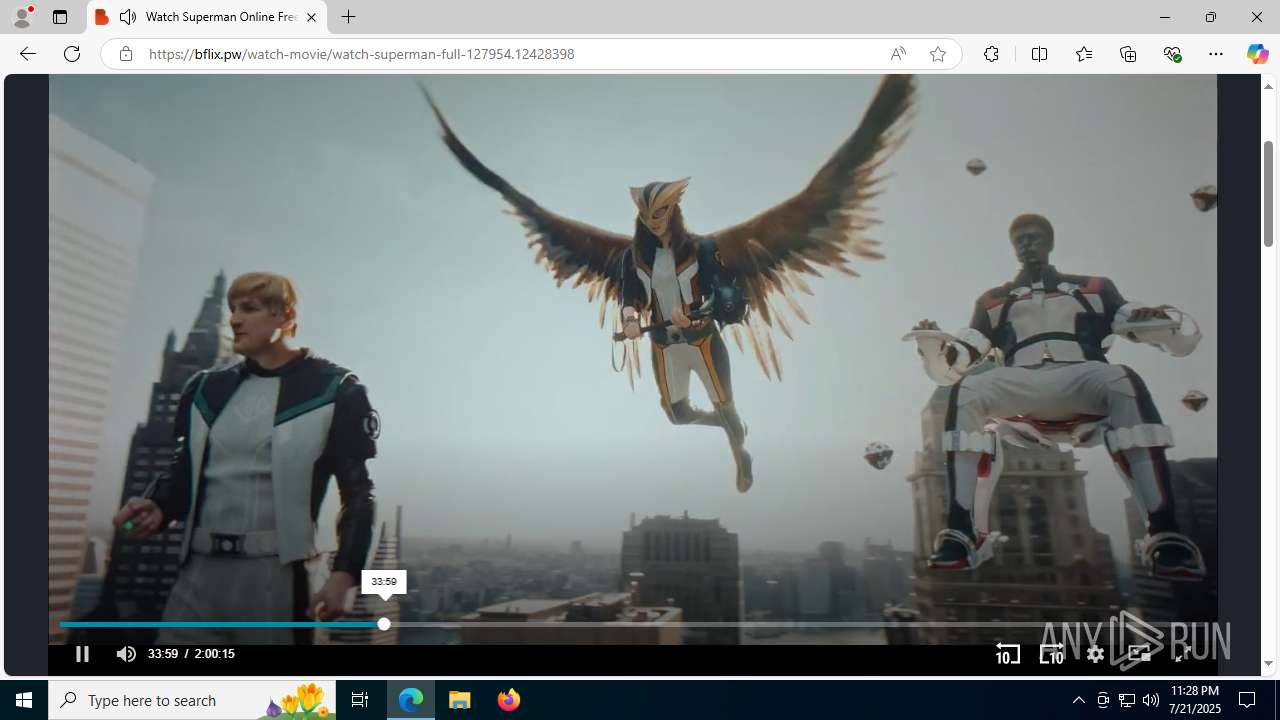Toggle Split screen view
Image resolution: width=1280 pixels, height=720 pixels.
[1039, 54]
